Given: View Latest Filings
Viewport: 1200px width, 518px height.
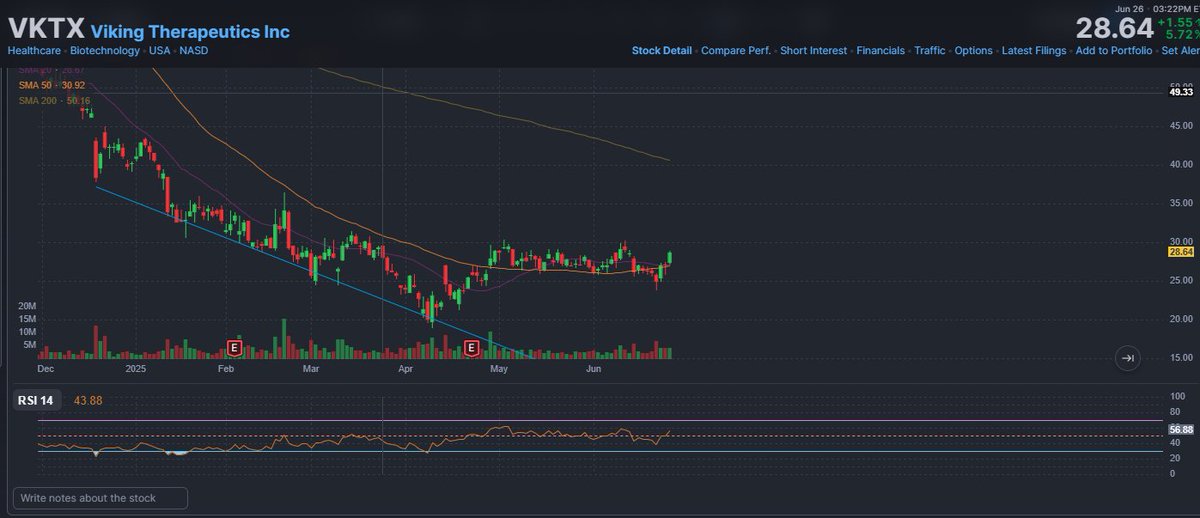Looking at the screenshot, I should tap(1034, 51).
